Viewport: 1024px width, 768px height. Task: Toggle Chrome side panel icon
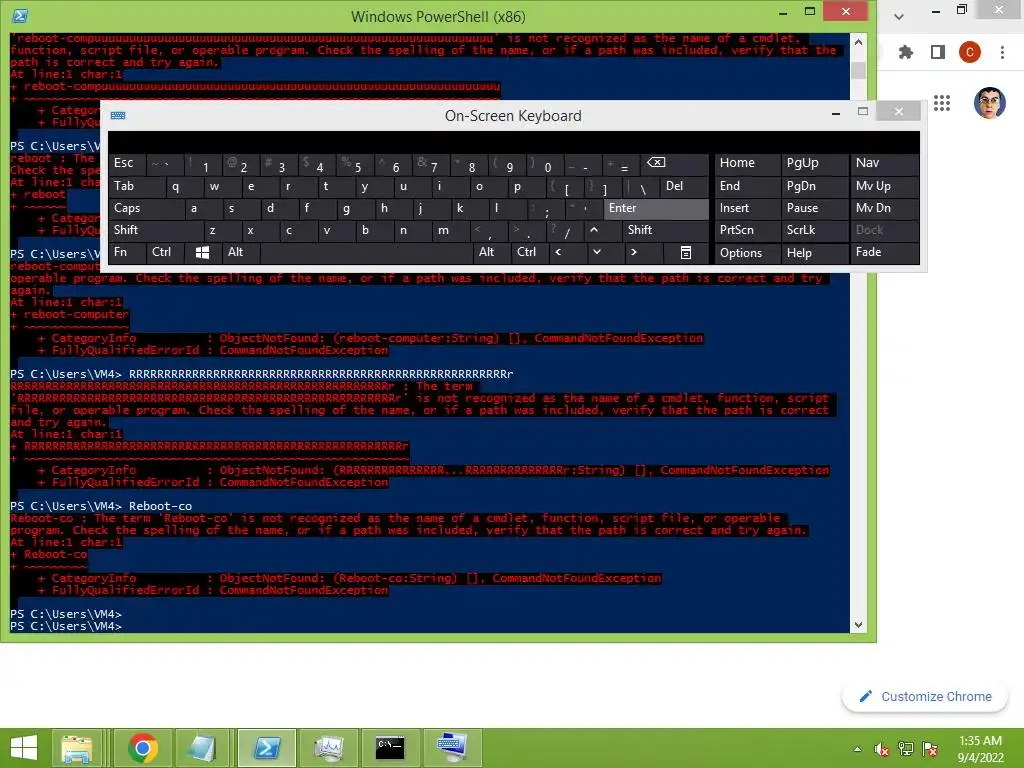(x=938, y=52)
